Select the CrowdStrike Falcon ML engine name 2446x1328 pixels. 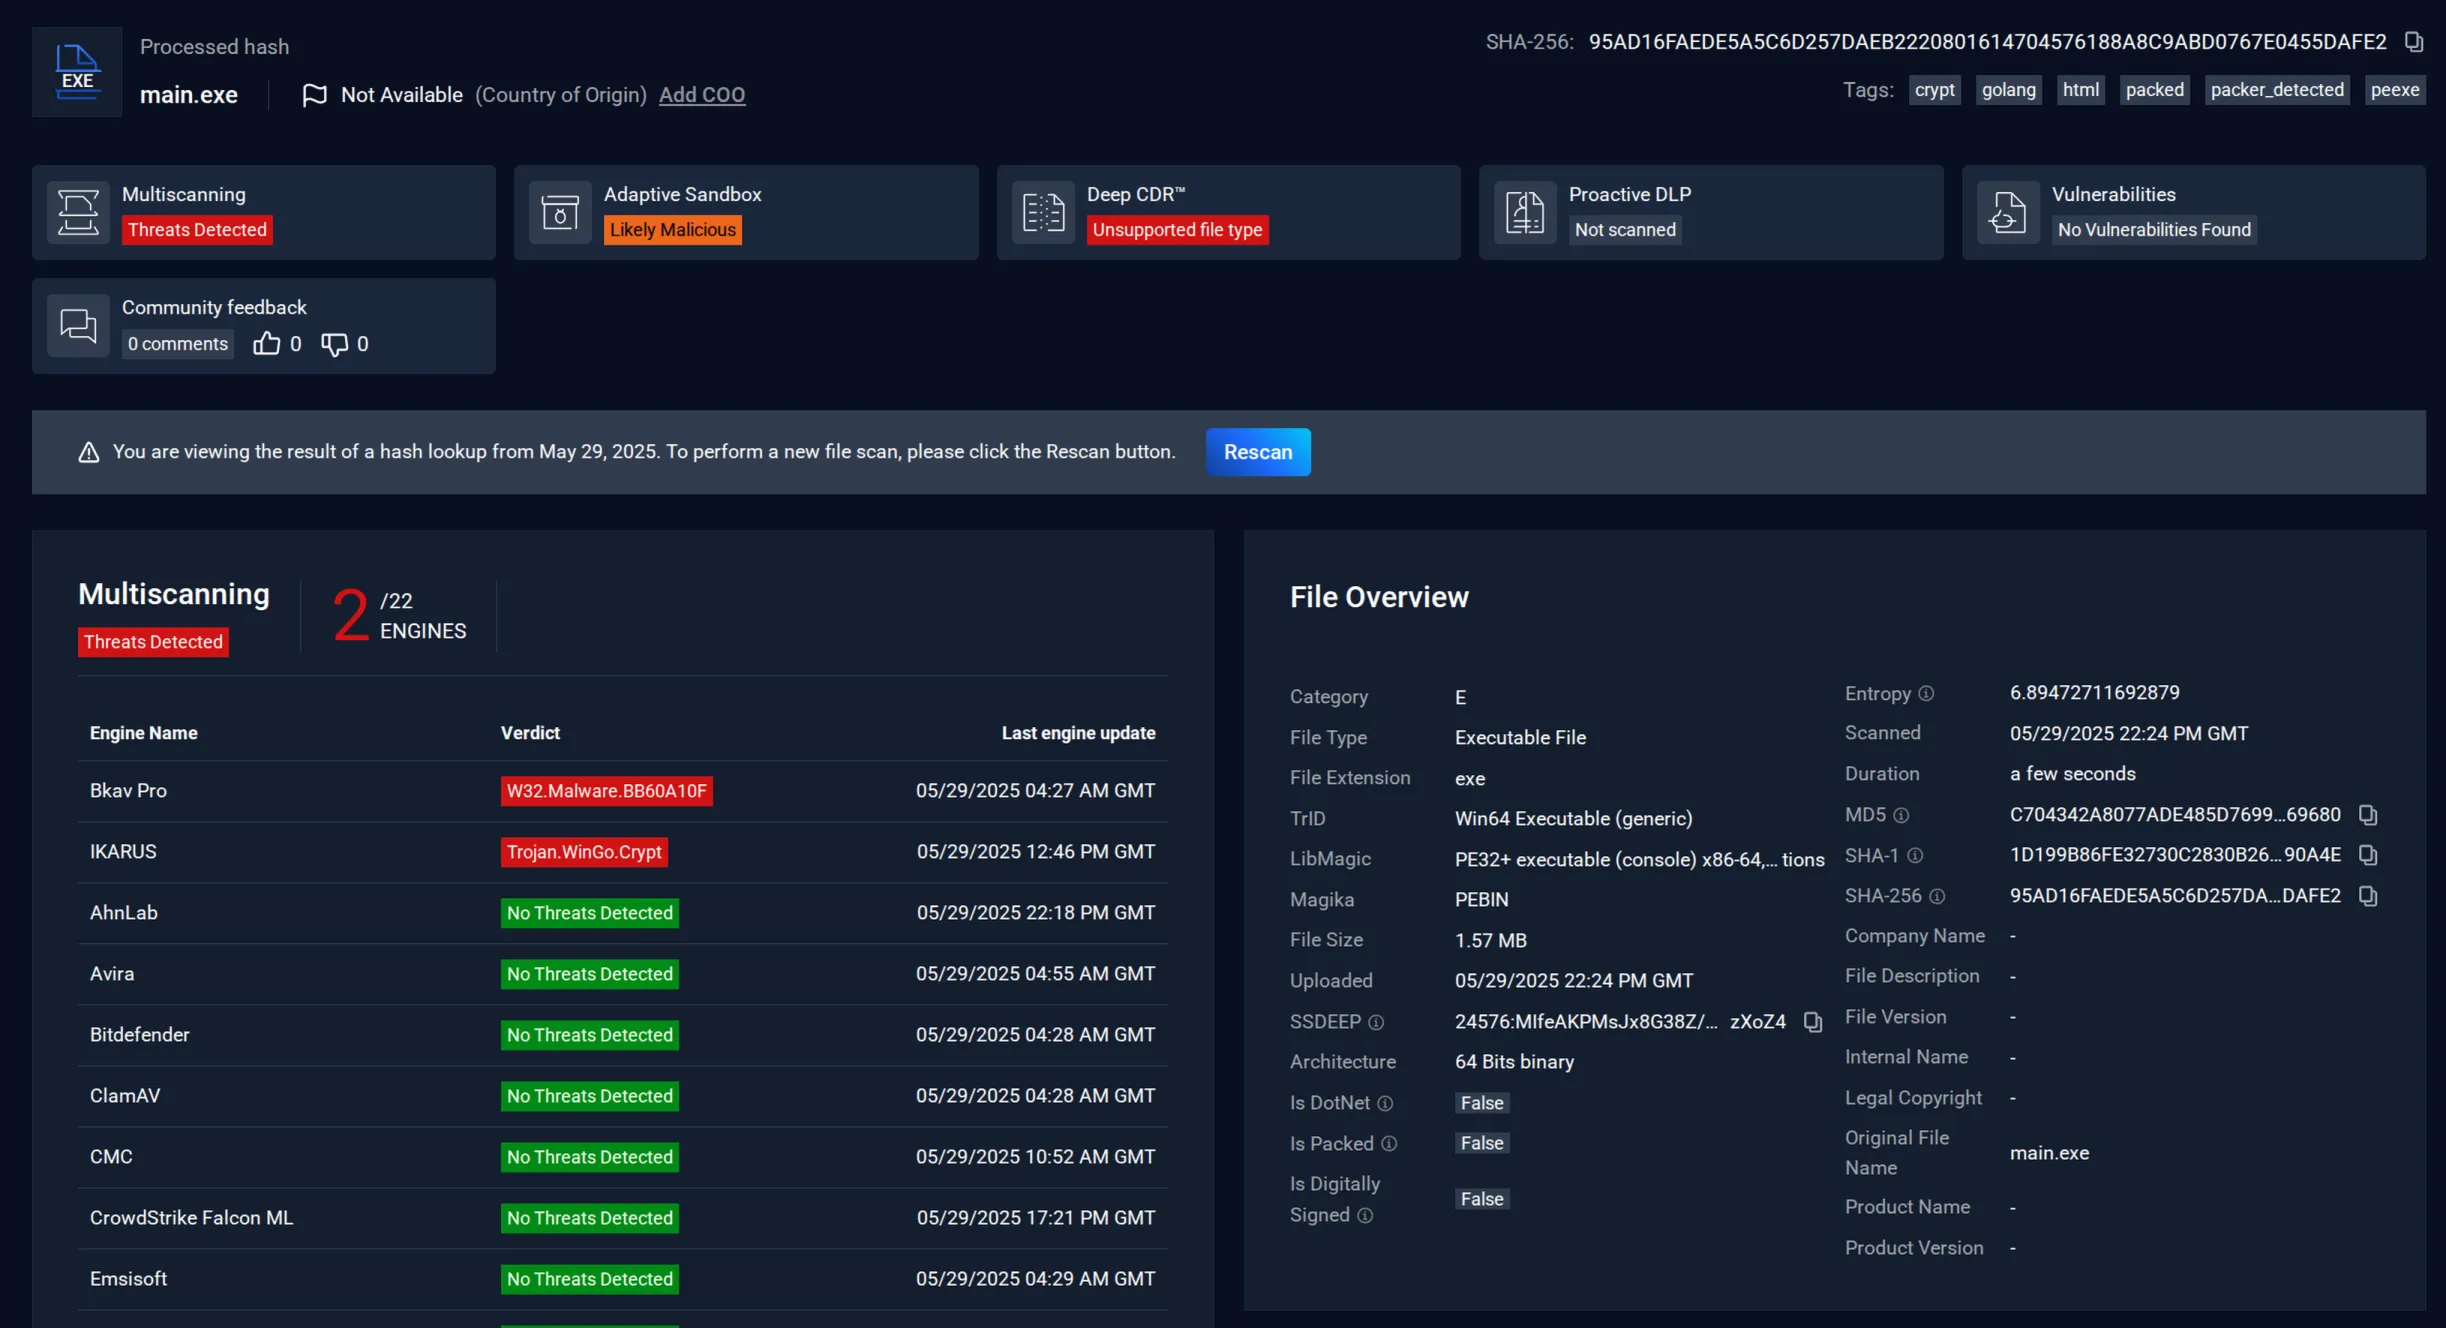[x=192, y=1218]
